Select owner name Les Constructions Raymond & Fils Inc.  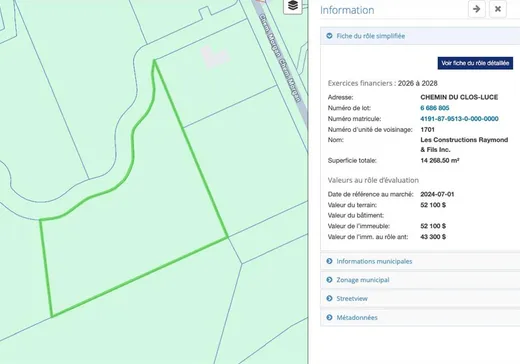(464, 145)
